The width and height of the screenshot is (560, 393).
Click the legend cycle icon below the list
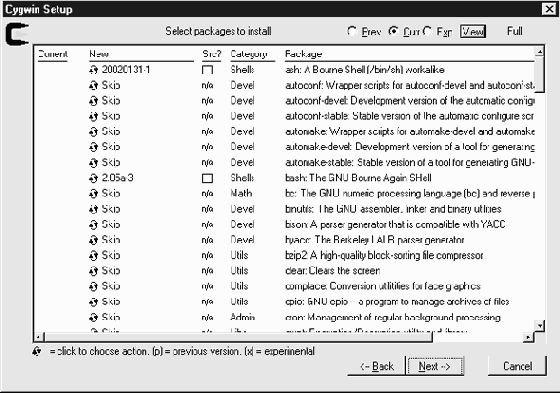pos(36,352)
